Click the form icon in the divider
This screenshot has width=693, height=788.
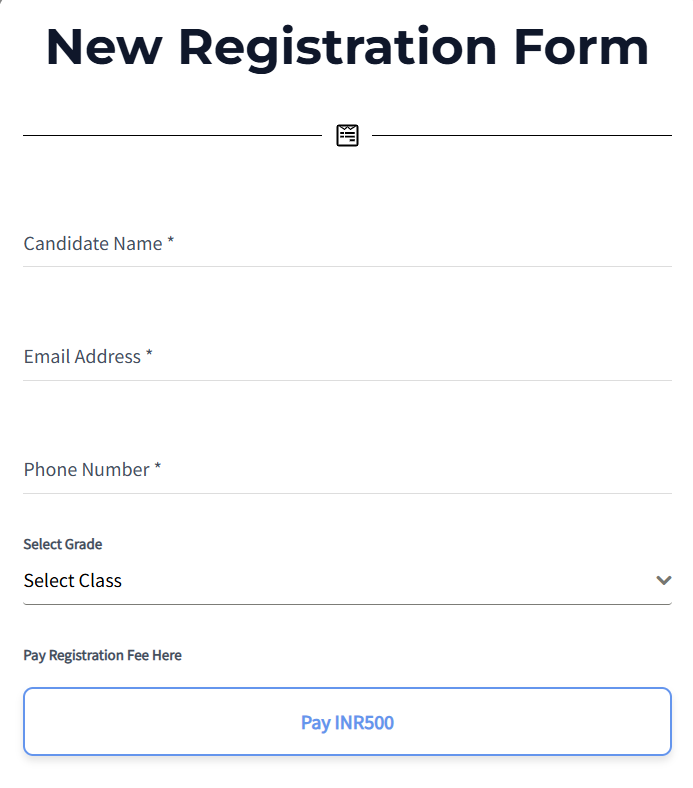click(347, 135)
